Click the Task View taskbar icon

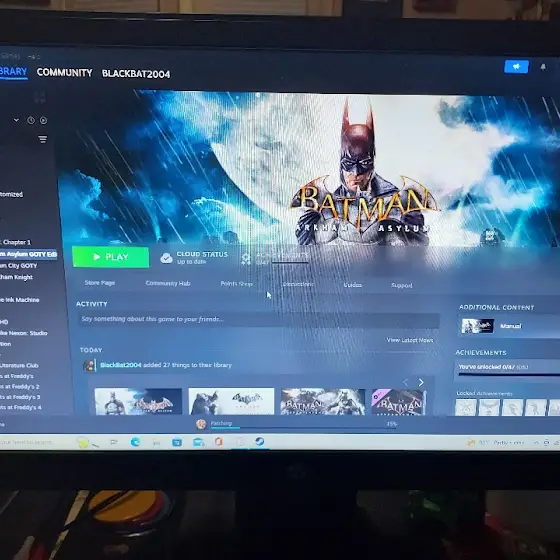(114, 442)
